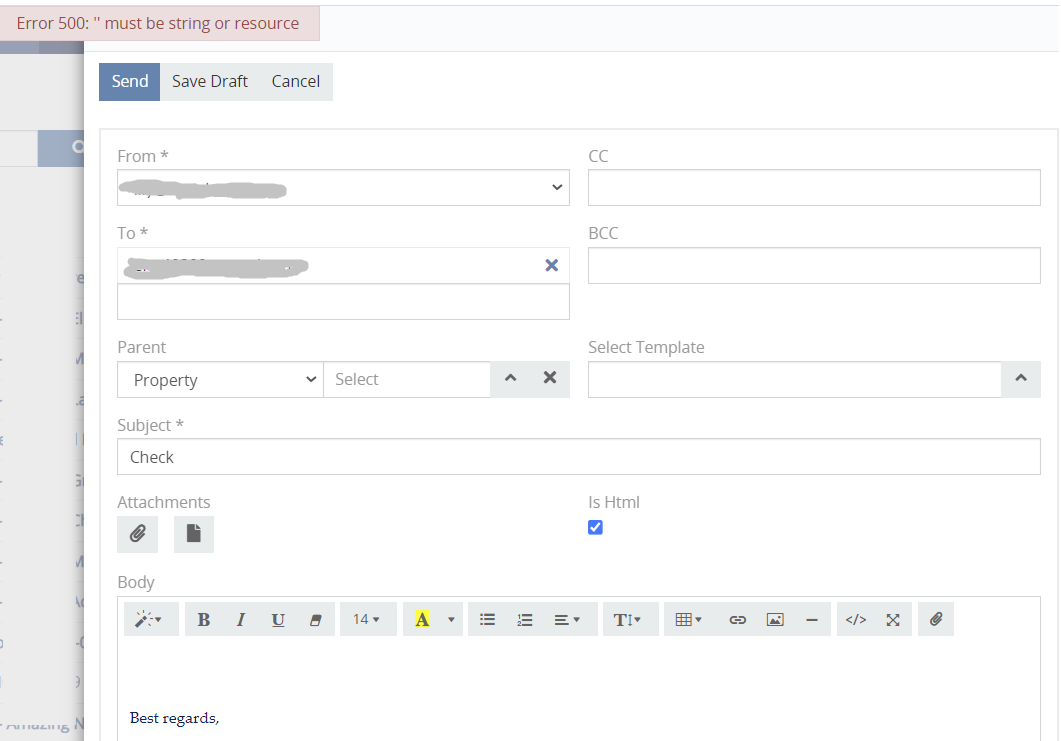
Task: Click the Send button
Action: pyautogui.click(x=129, y=82)
